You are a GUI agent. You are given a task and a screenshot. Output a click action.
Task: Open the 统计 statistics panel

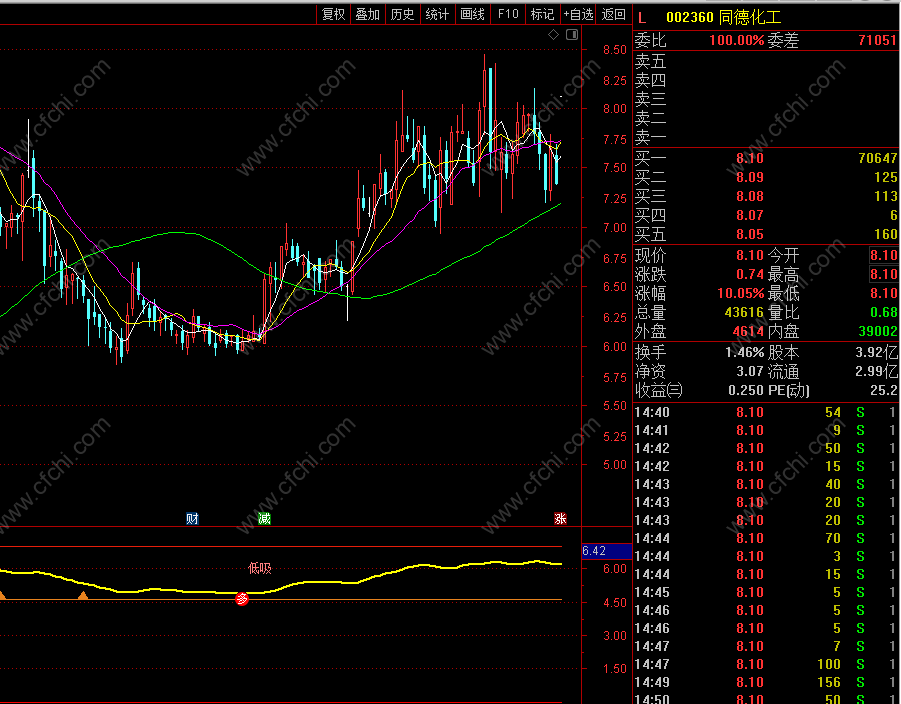[437, 14]
